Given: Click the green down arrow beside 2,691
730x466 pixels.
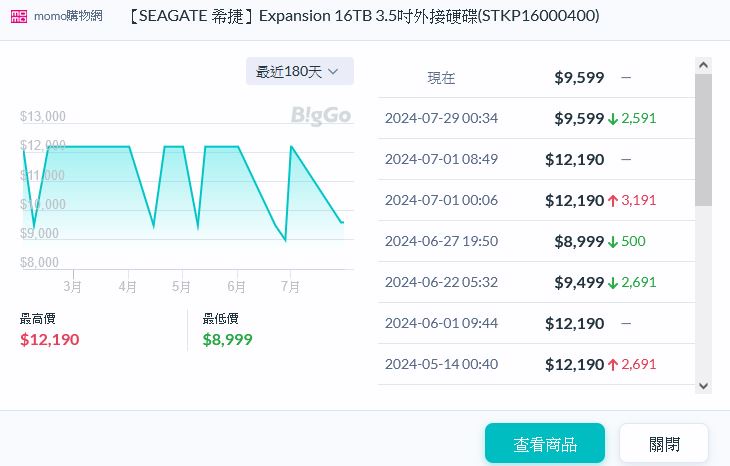Looking at the screenshot, I should click(612, 282).
